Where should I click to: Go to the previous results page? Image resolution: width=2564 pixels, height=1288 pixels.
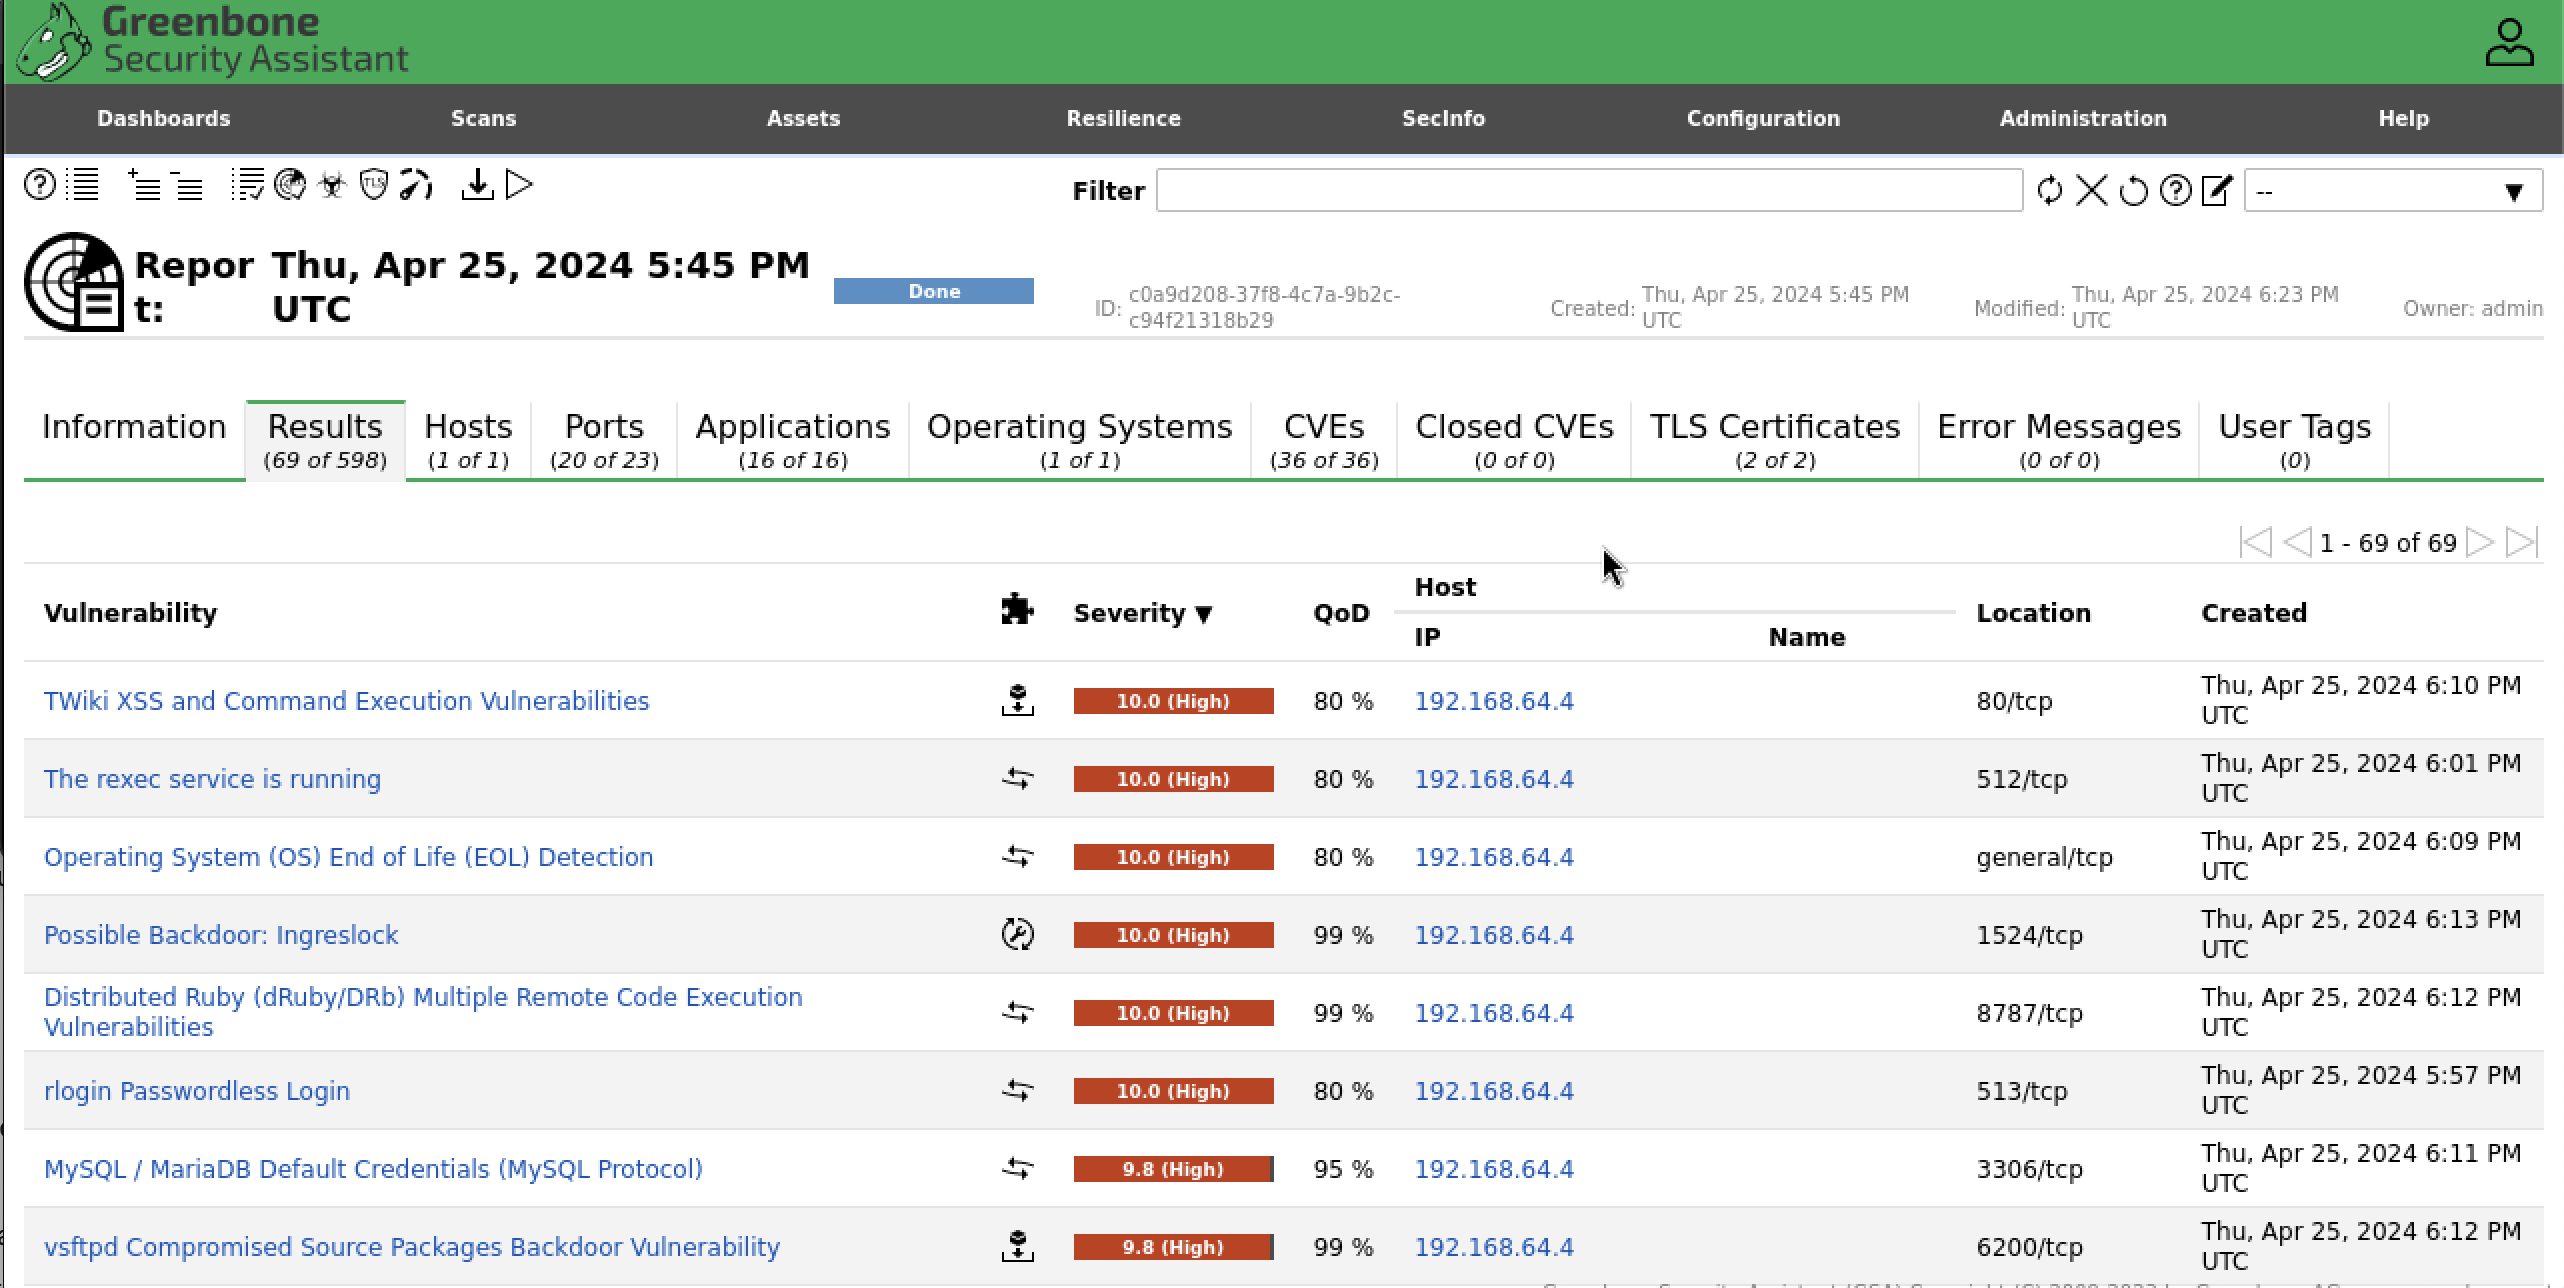pos(2297,542)
